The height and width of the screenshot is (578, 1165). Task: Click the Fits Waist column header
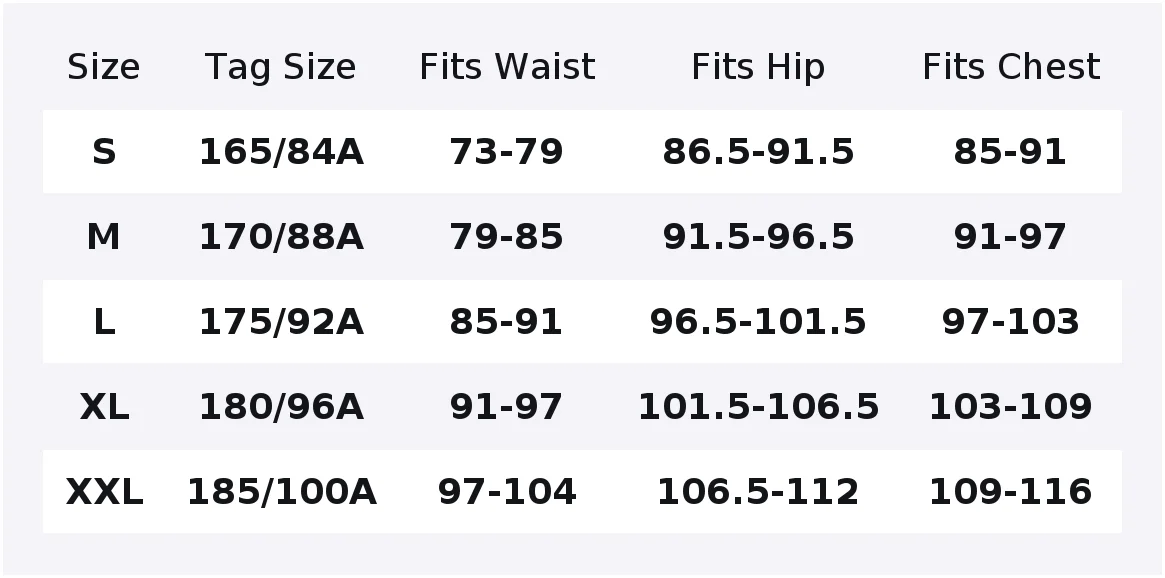(x=507, y=67)
